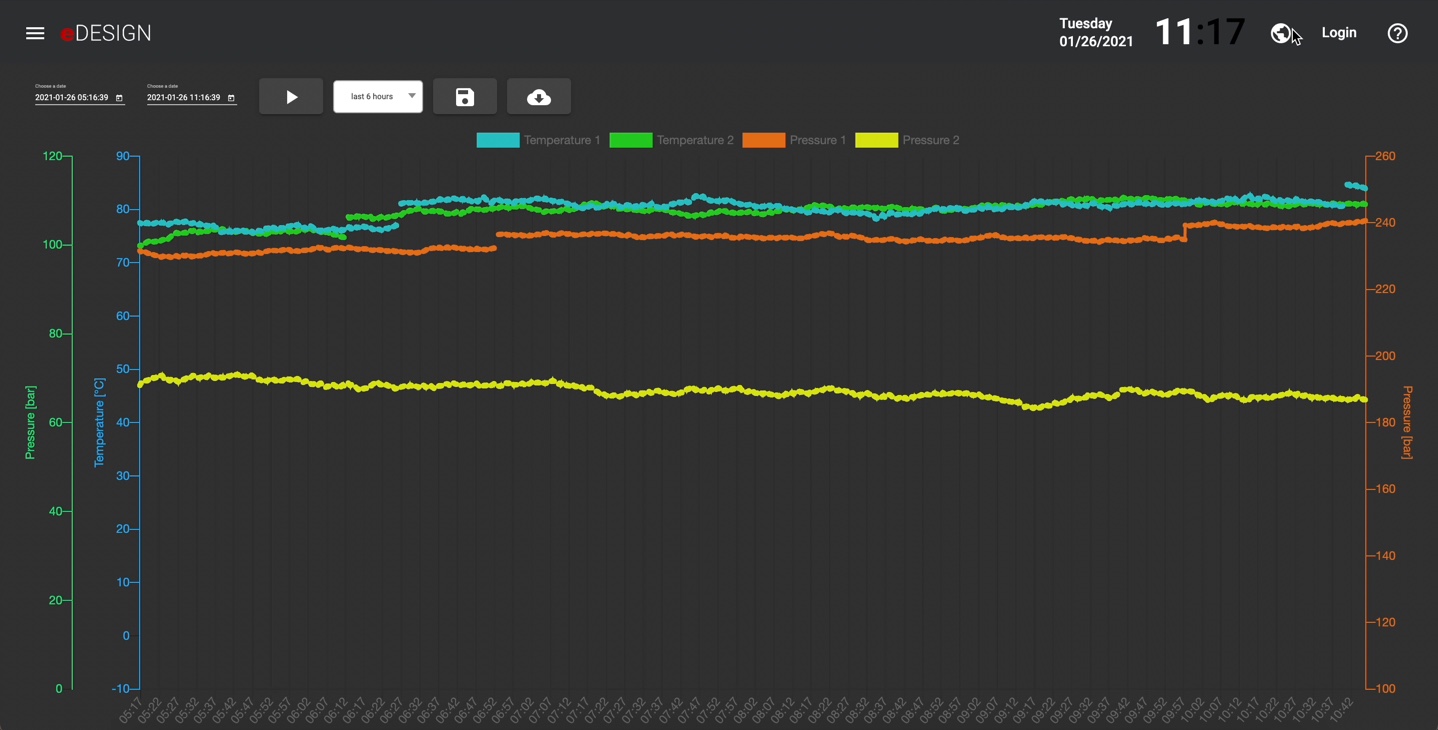
Task: Click the Login link
Action: click(x=1338, y=33)
